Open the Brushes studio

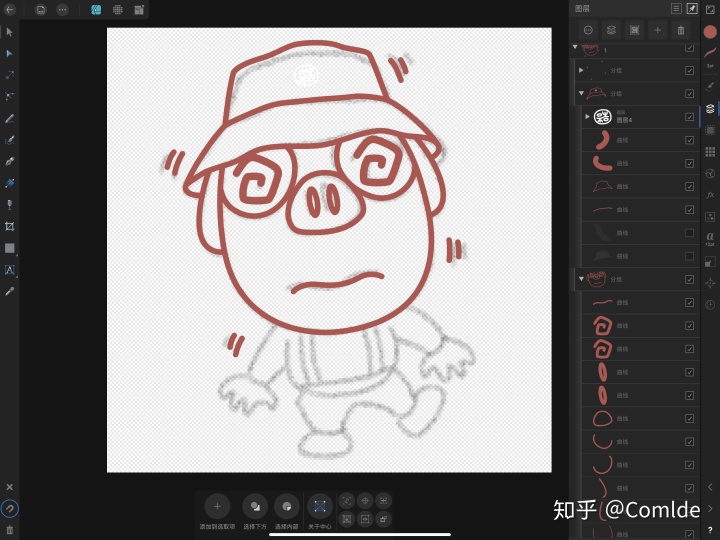click(710, 86)
